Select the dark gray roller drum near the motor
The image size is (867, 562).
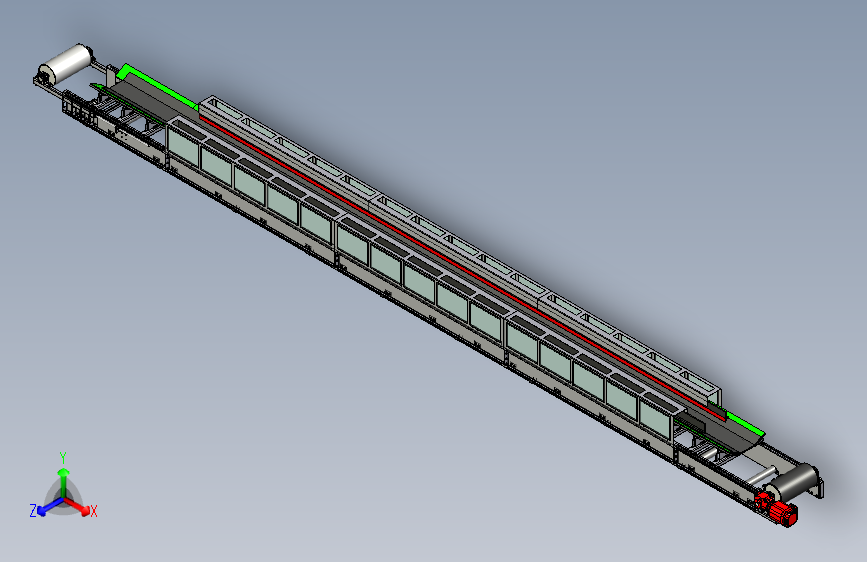795,481
